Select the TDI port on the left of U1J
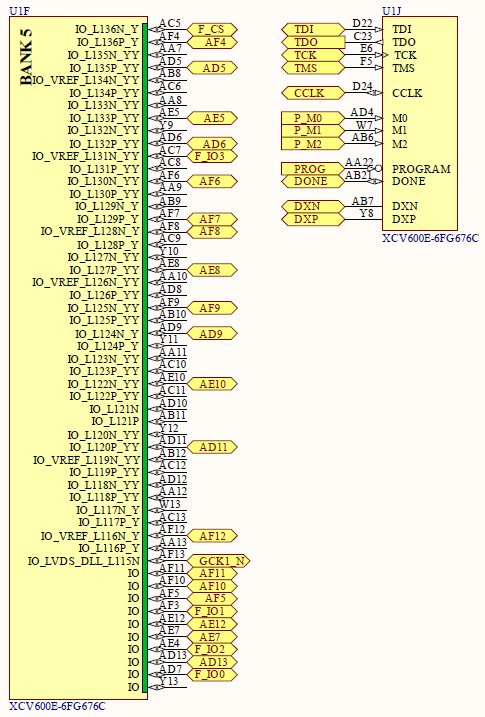The height and width of the screenshot is (717, 485). (313, 30)
